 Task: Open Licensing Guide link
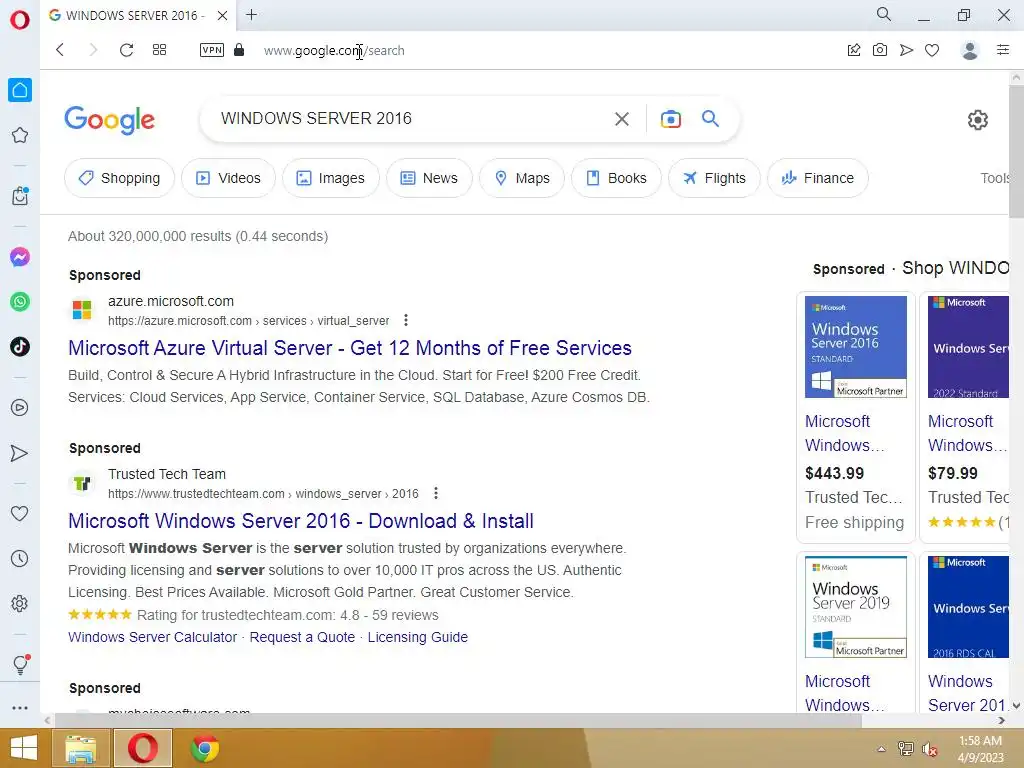pos(418,637)
